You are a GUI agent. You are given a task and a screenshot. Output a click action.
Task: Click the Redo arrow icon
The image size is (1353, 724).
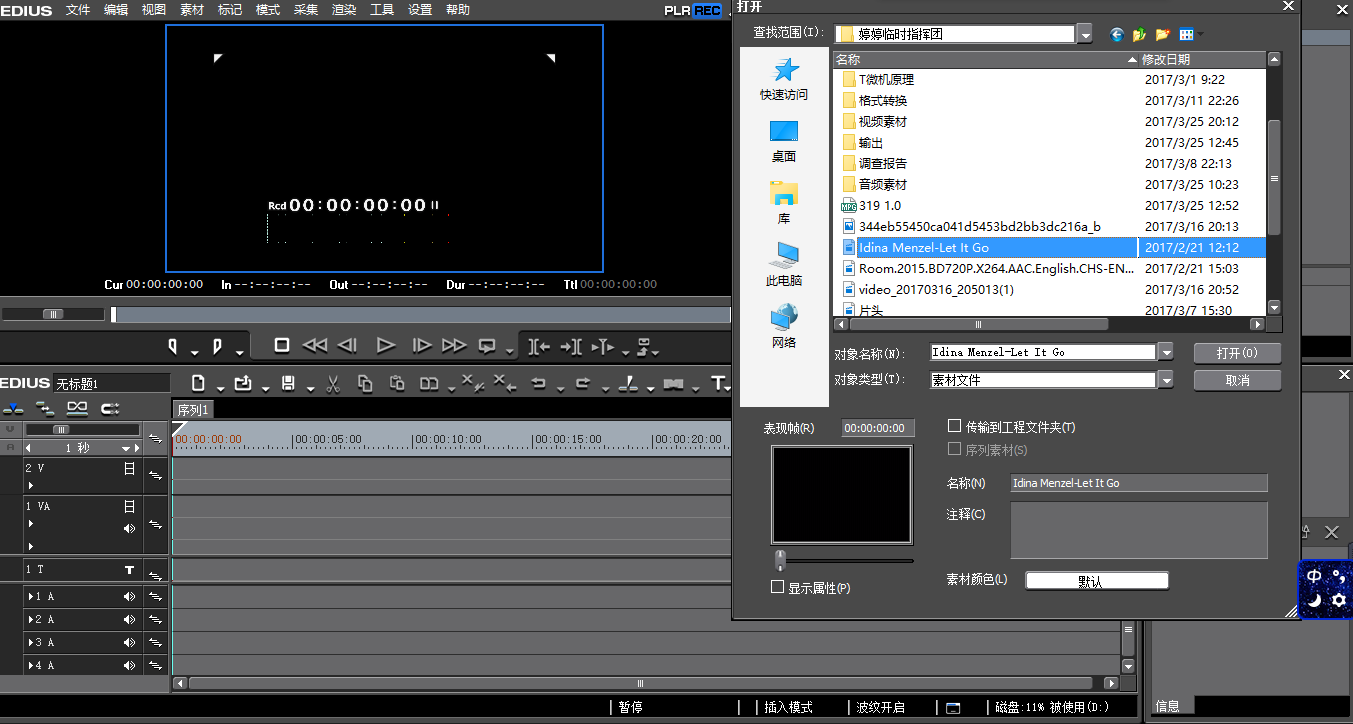pos(583,383)
